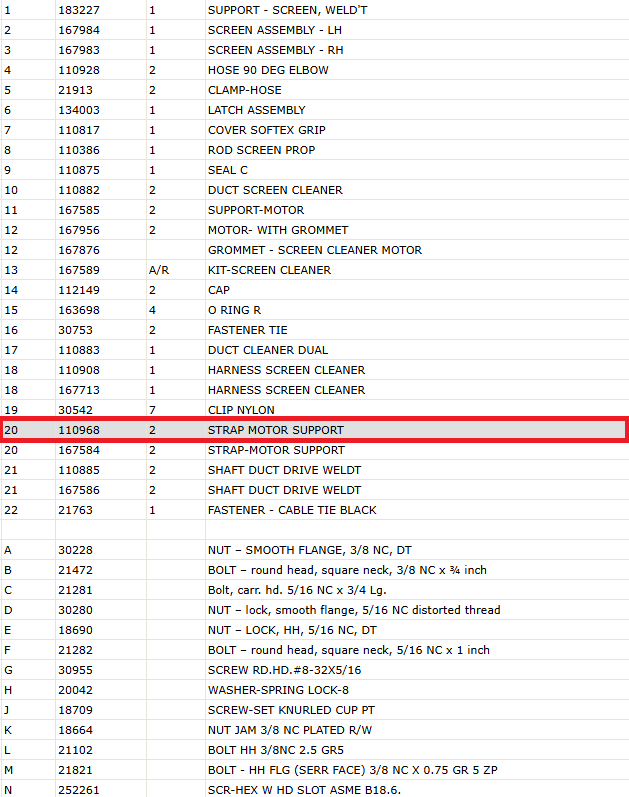Screen dimensions: 629x797
Task: Select the highlighted STRAP MOTOR SUPPORT row
Action: (x=314, y=430)
